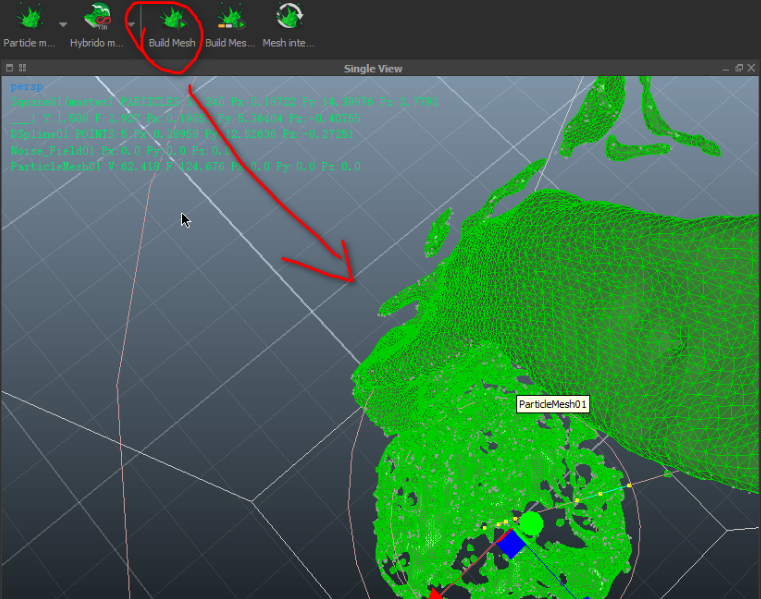
Task: Open the Hybrido mesh dropdown arrow
Action: (131, 24)
